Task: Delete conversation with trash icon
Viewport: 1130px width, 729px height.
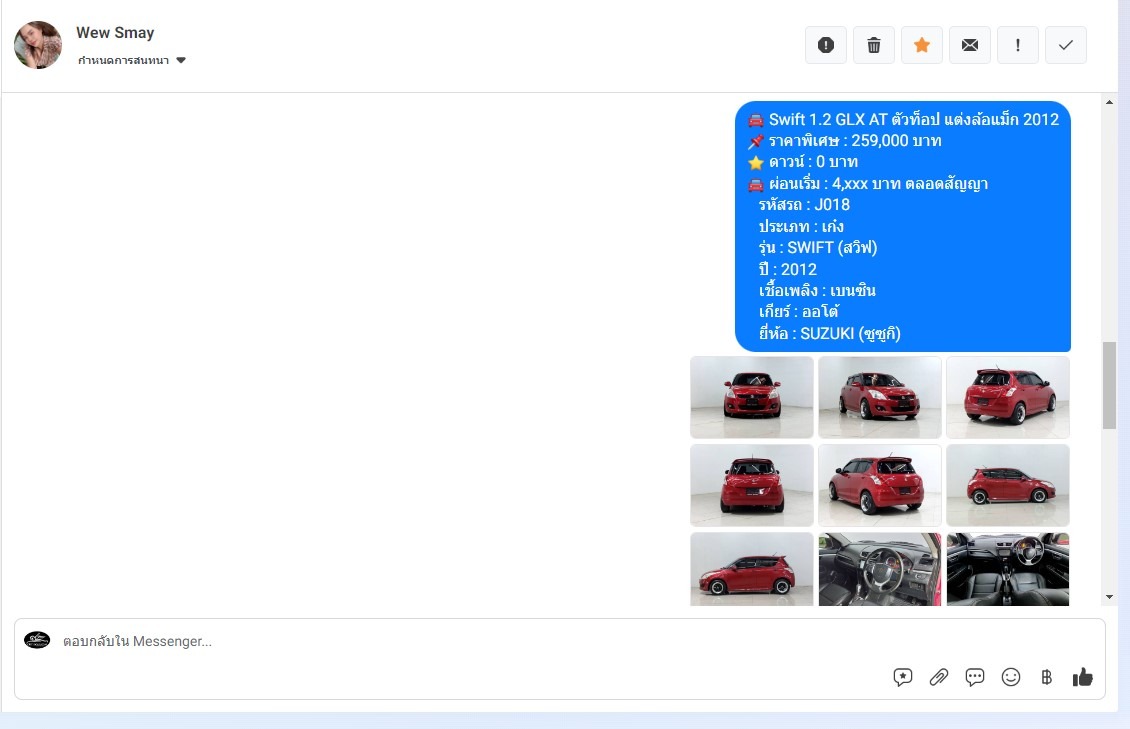Action: [x=873, y=45]
